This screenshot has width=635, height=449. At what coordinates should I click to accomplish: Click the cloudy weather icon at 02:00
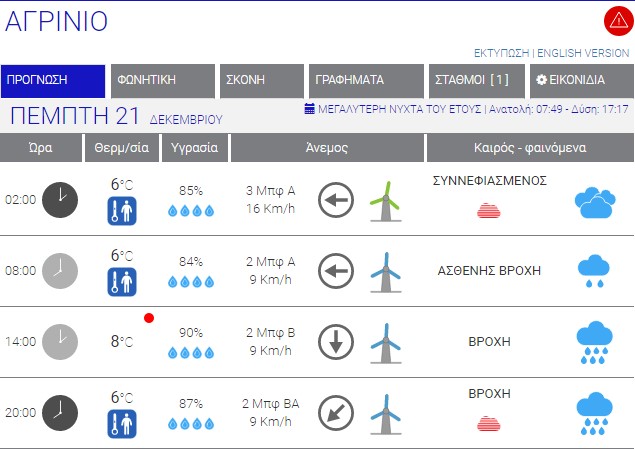594,202
